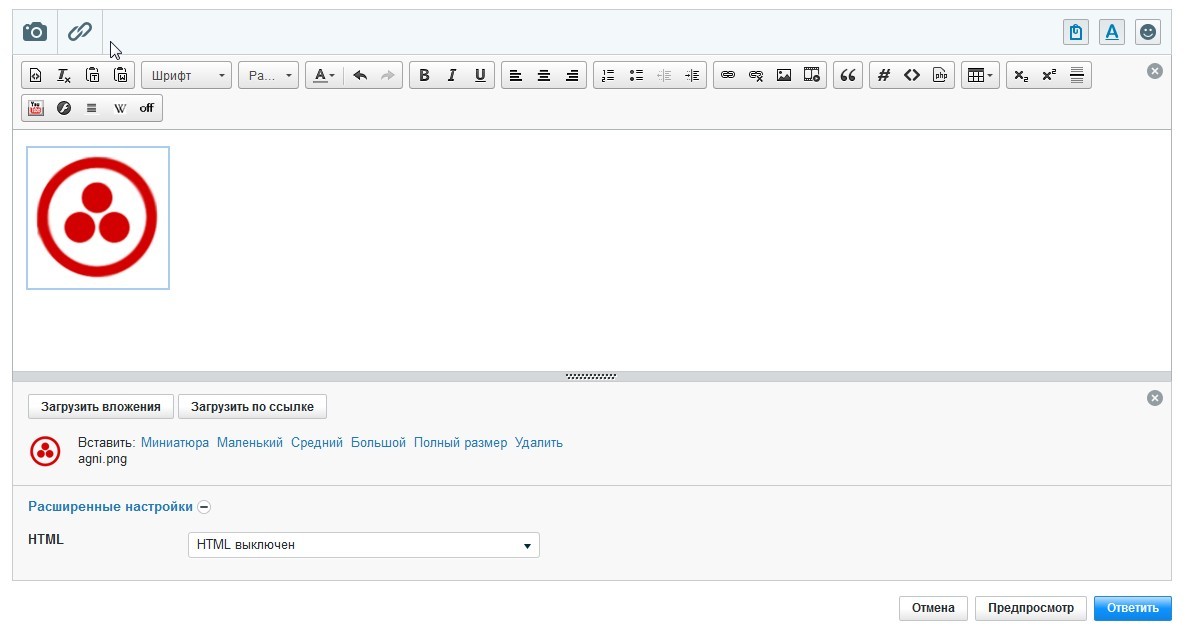Apply superscript formatting
This screenshot has height=637, width=1185.
click(x=1049, y=75)
